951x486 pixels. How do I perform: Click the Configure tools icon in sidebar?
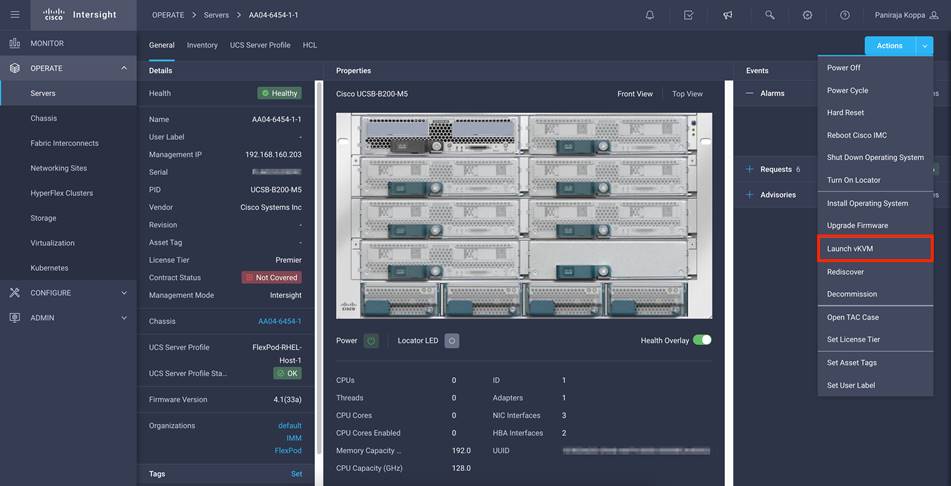(15, 292)
